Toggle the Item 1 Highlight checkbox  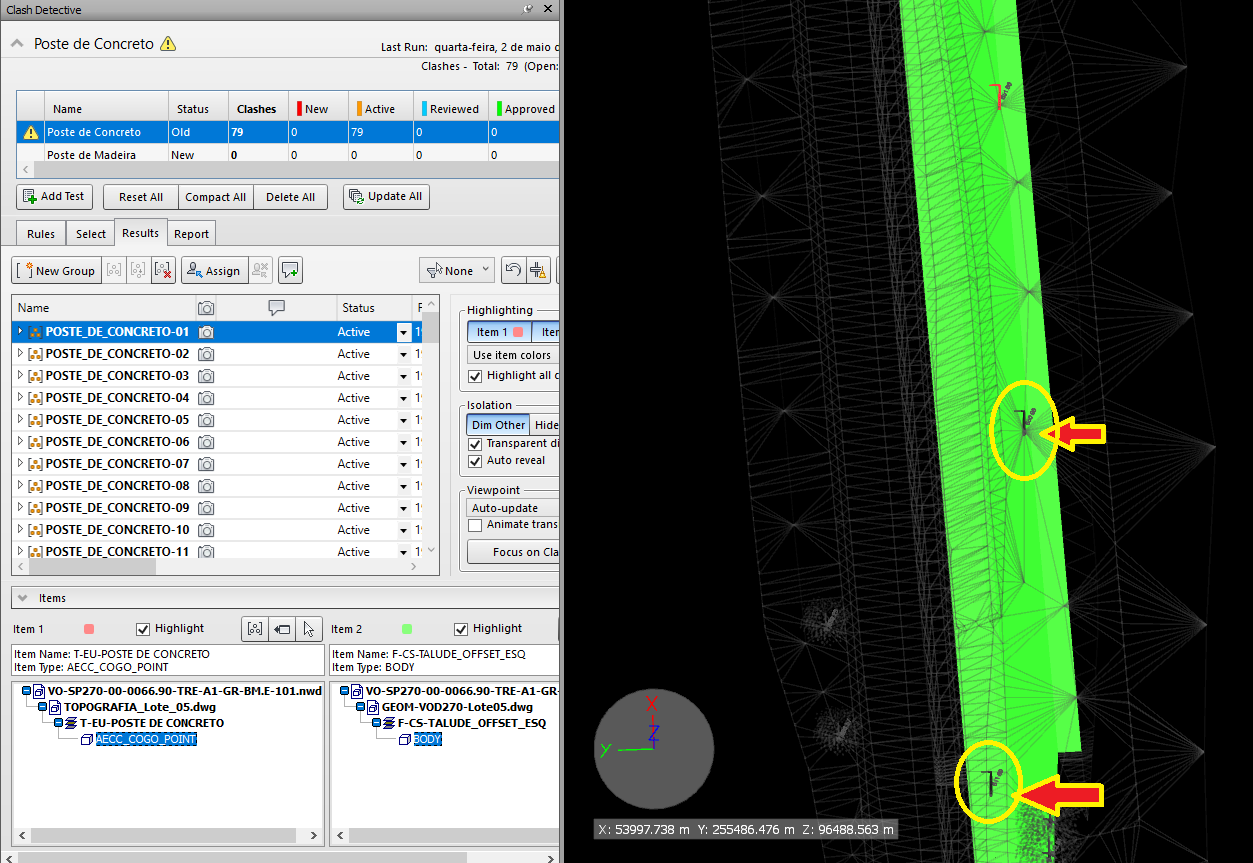(143, 629)
